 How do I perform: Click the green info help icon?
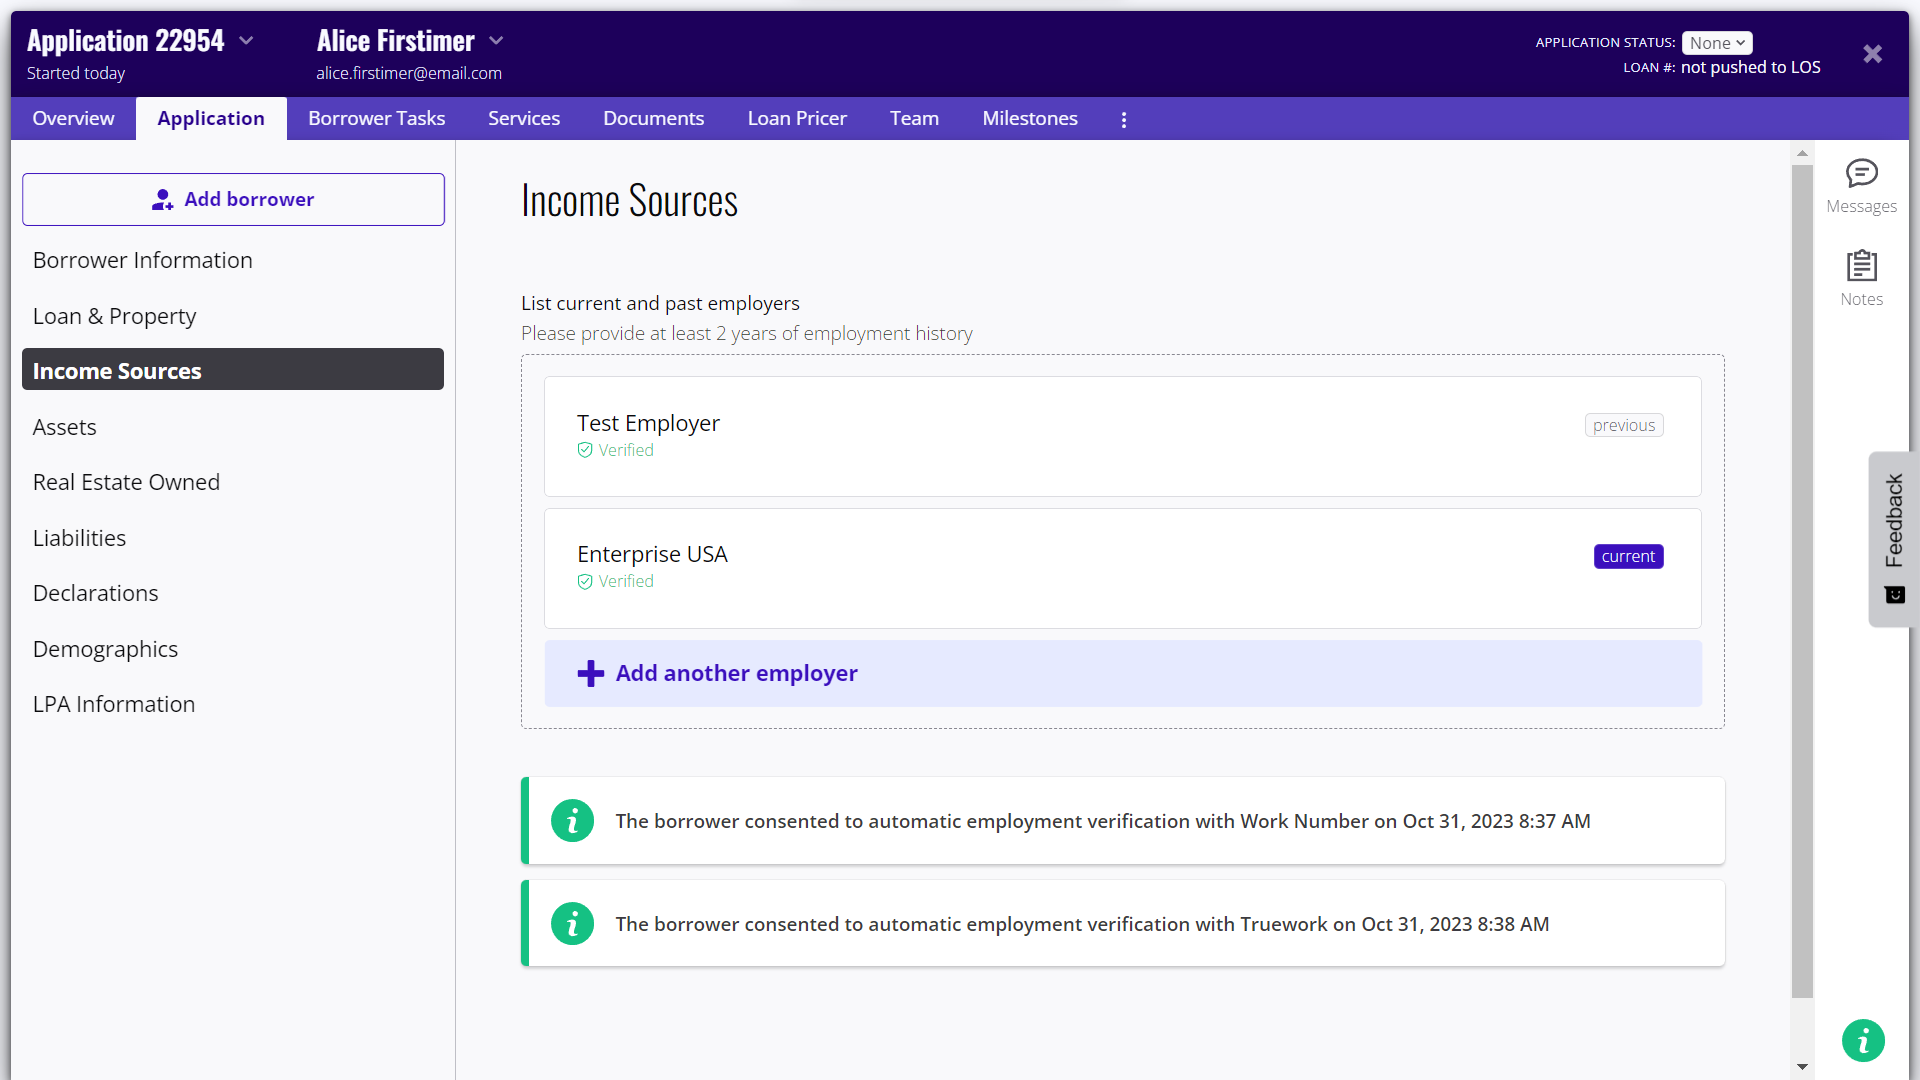(1863, 1040)
